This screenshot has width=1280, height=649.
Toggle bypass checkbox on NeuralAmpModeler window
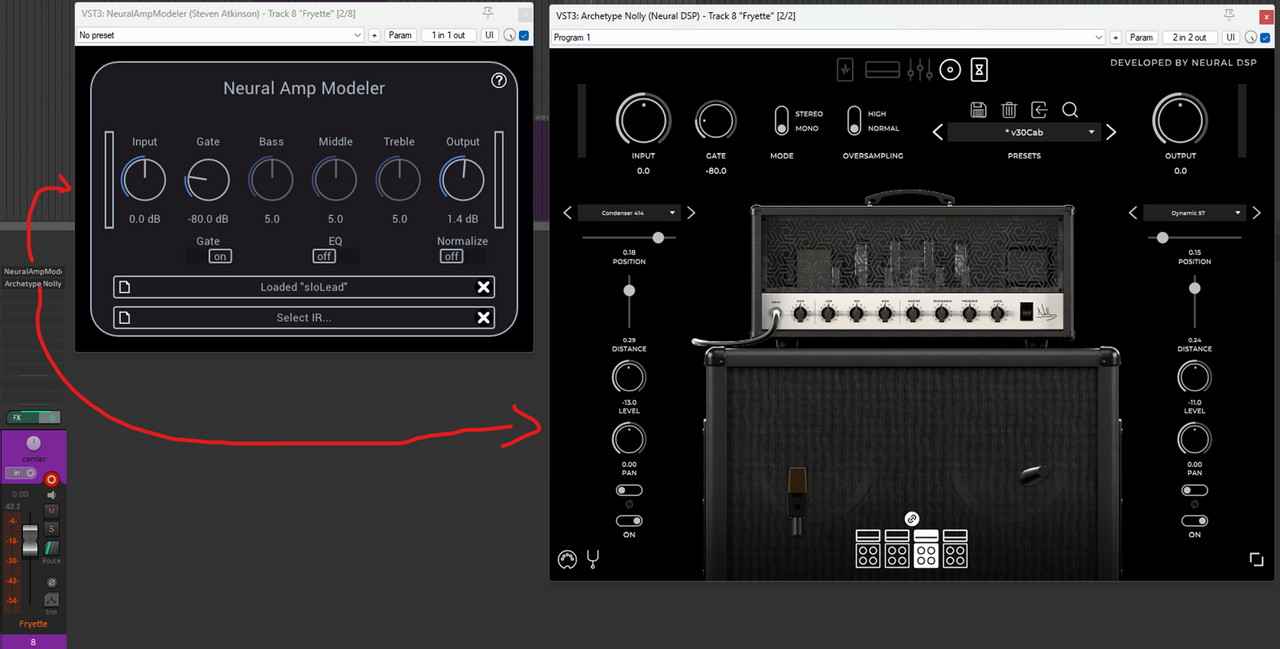point(525,35)
